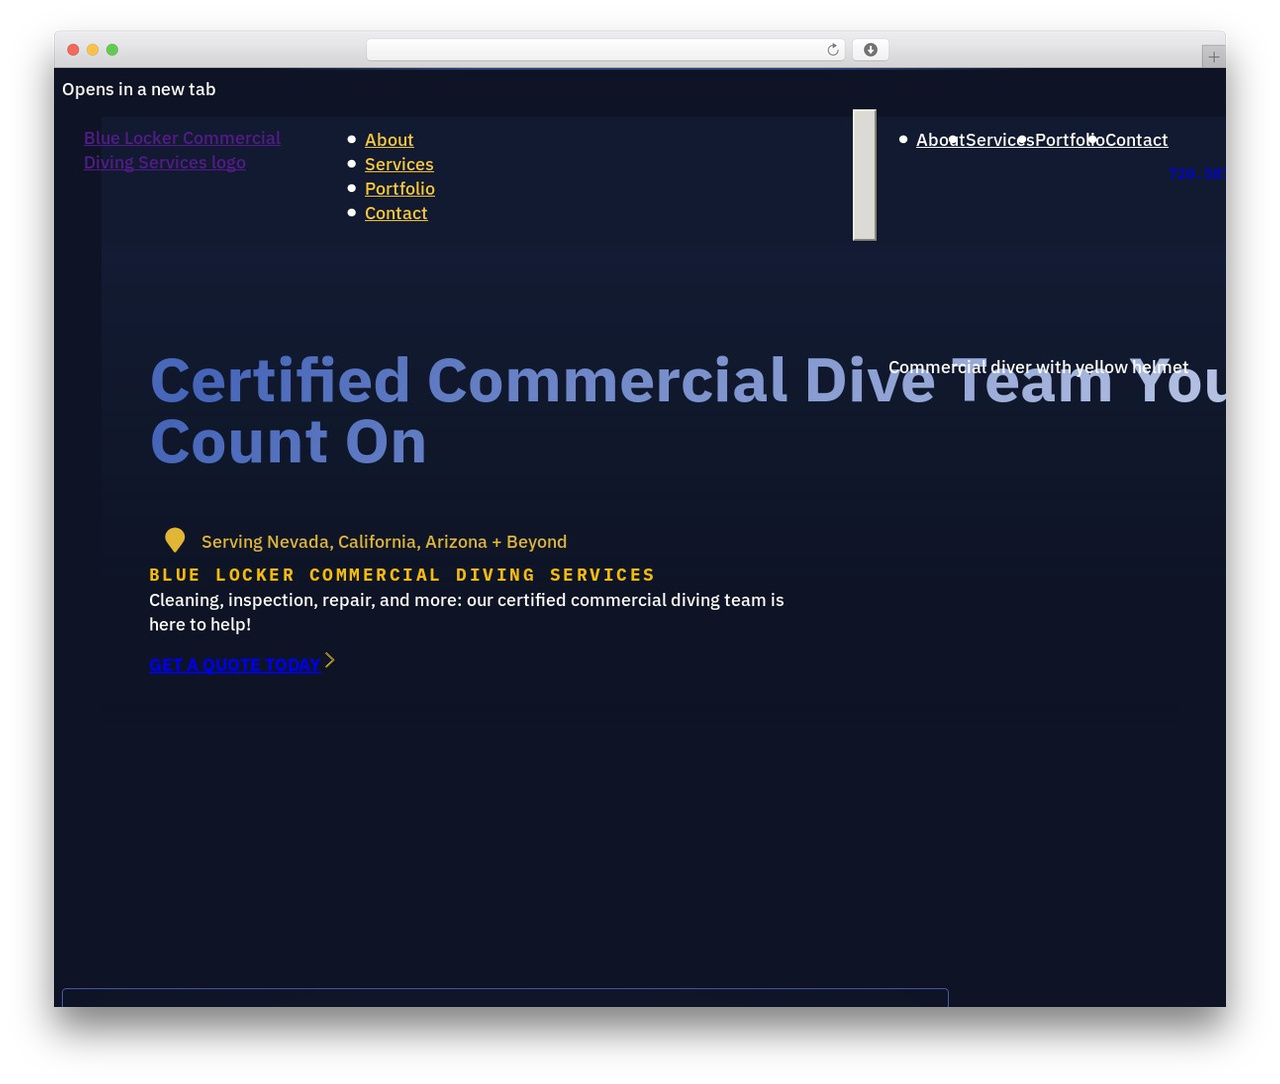Click Blue Locker Commercial Diving Services subtitle
This screenshot has width=1280, height=1084.
402,575
